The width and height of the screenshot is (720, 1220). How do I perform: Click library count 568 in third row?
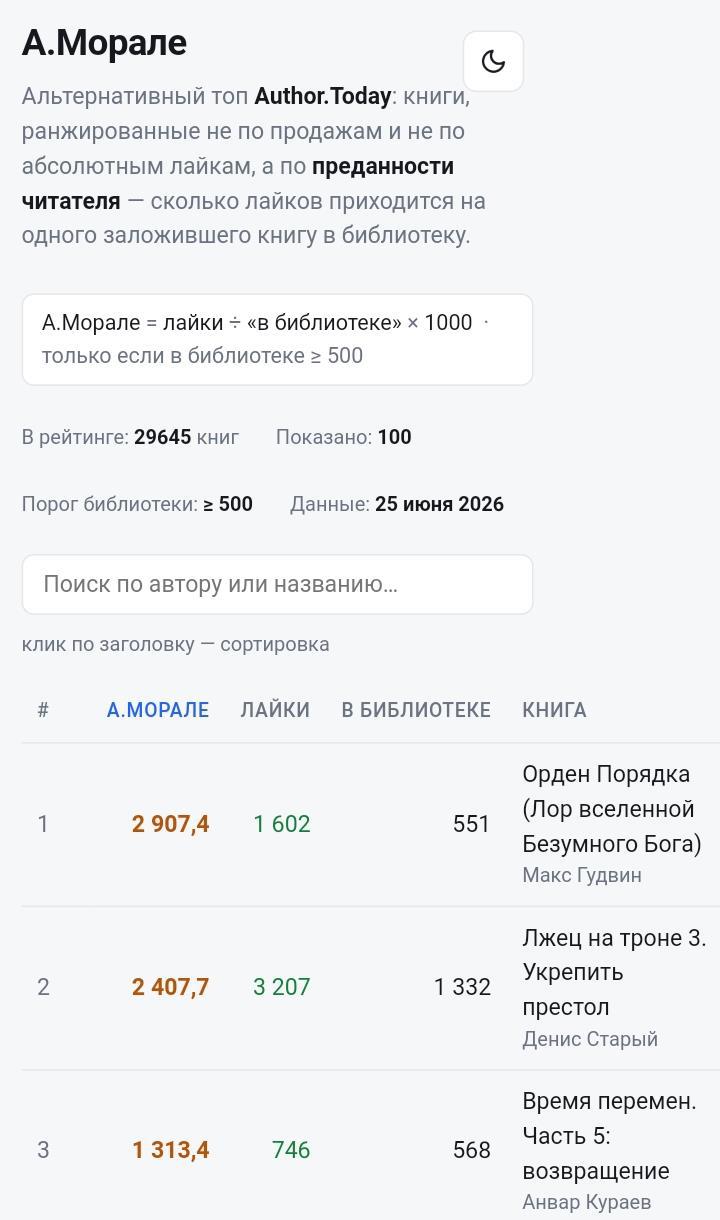click(471, 1150)
